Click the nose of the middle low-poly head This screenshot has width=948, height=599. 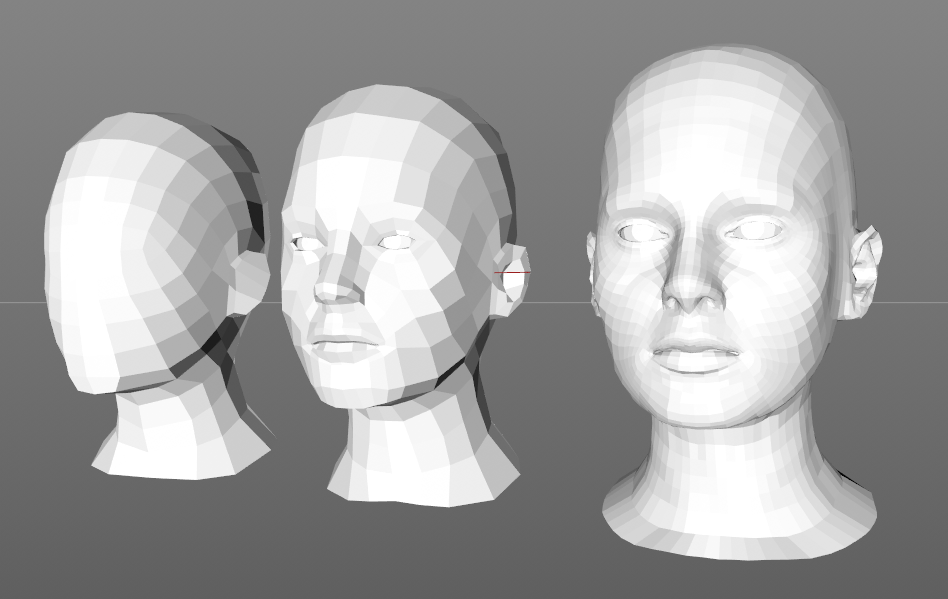[x=335, y=285]
